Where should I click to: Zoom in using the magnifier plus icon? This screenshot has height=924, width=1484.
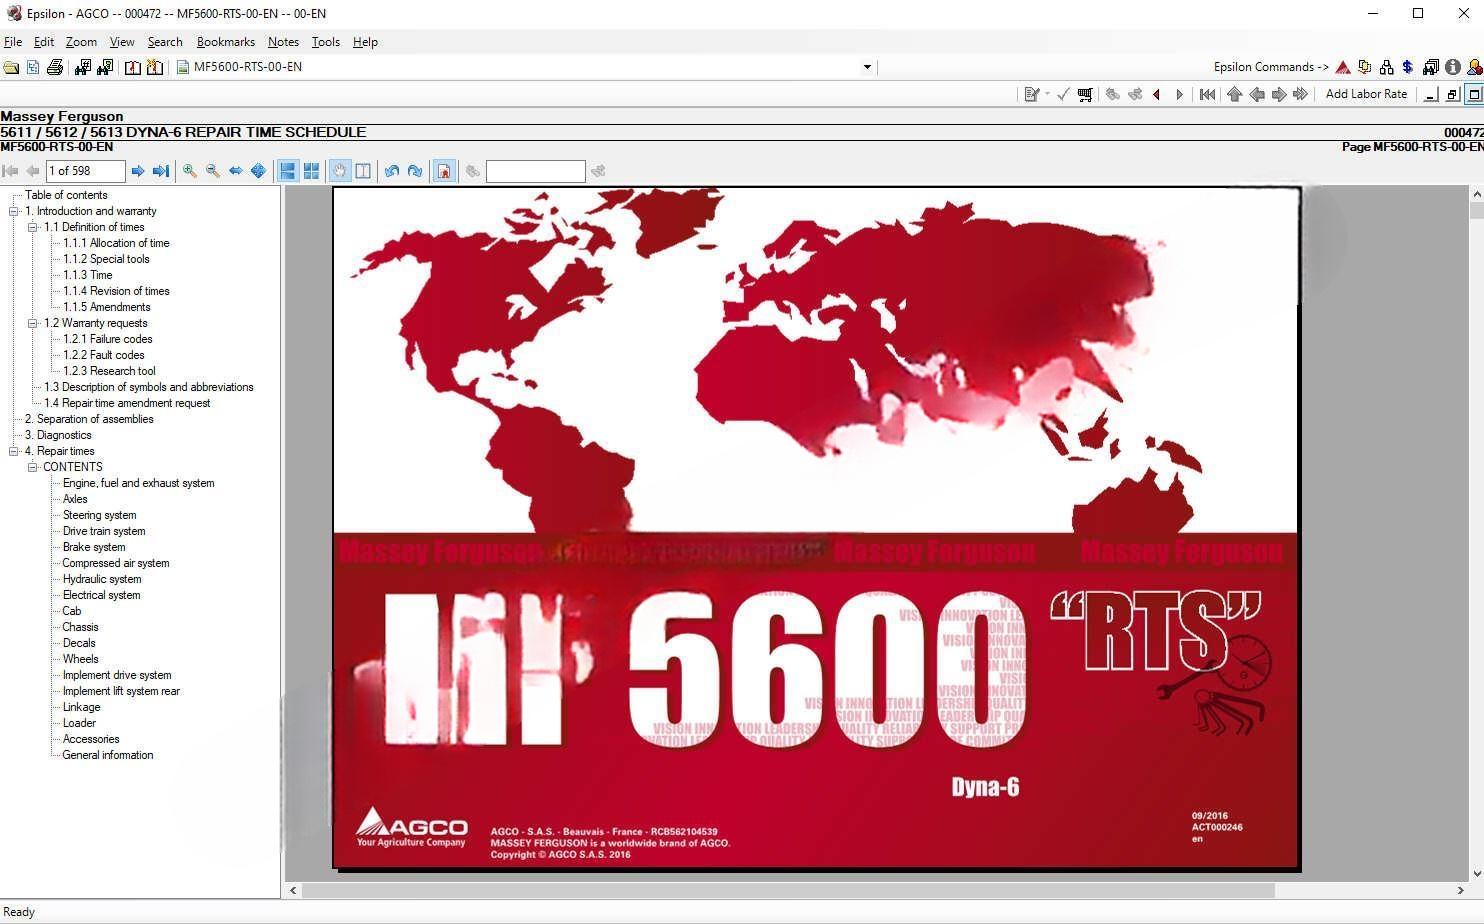(x=190, y=171)
